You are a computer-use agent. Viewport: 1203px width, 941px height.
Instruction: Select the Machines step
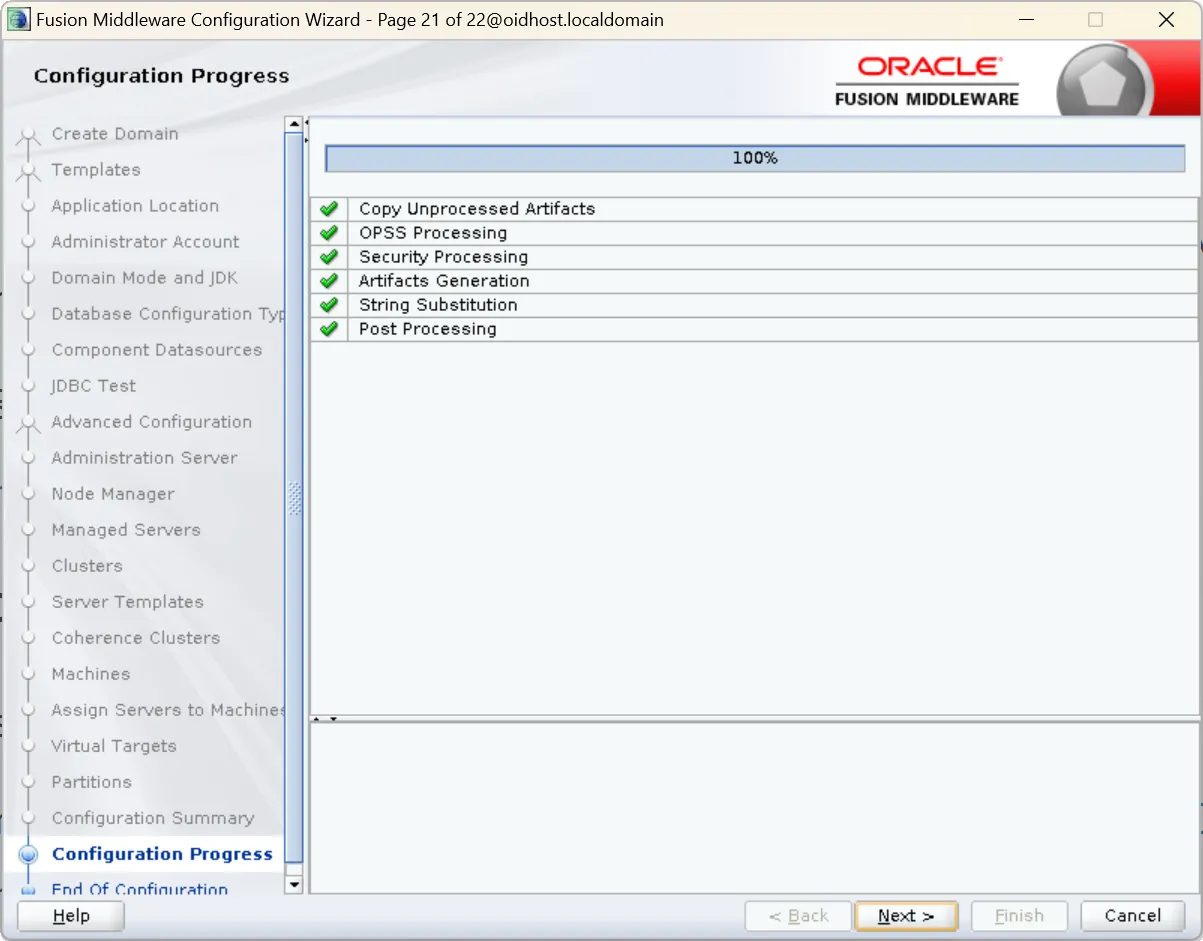pyautogui.click(x=91, y=674)
